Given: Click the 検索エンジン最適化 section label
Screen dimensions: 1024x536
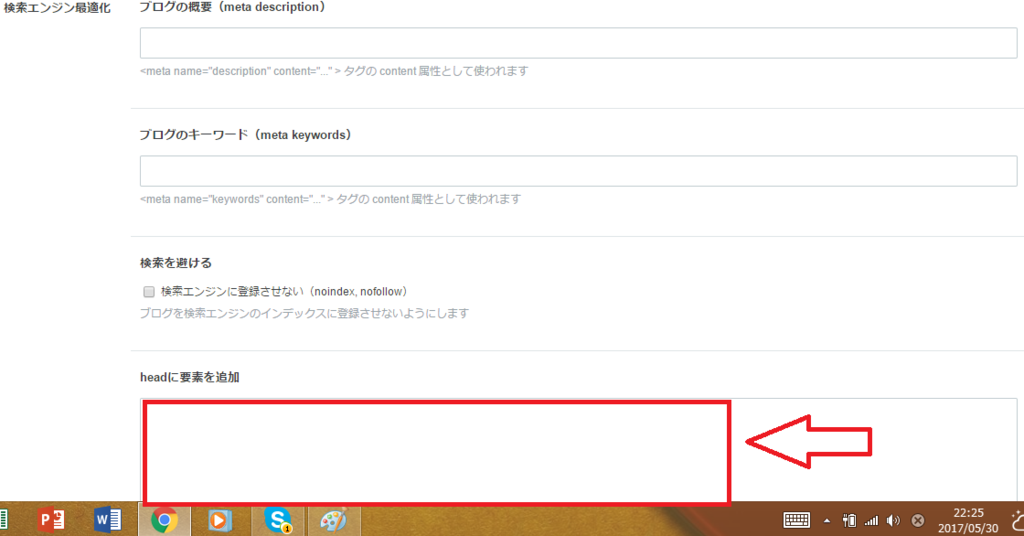Looking at the screenshot, I should click(57, 8).
